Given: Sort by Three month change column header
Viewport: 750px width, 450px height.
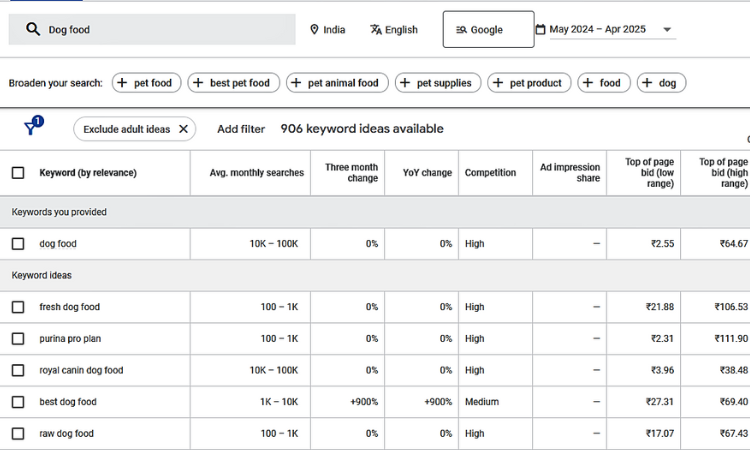Looking at the screenshot, I should pos(352,173).
